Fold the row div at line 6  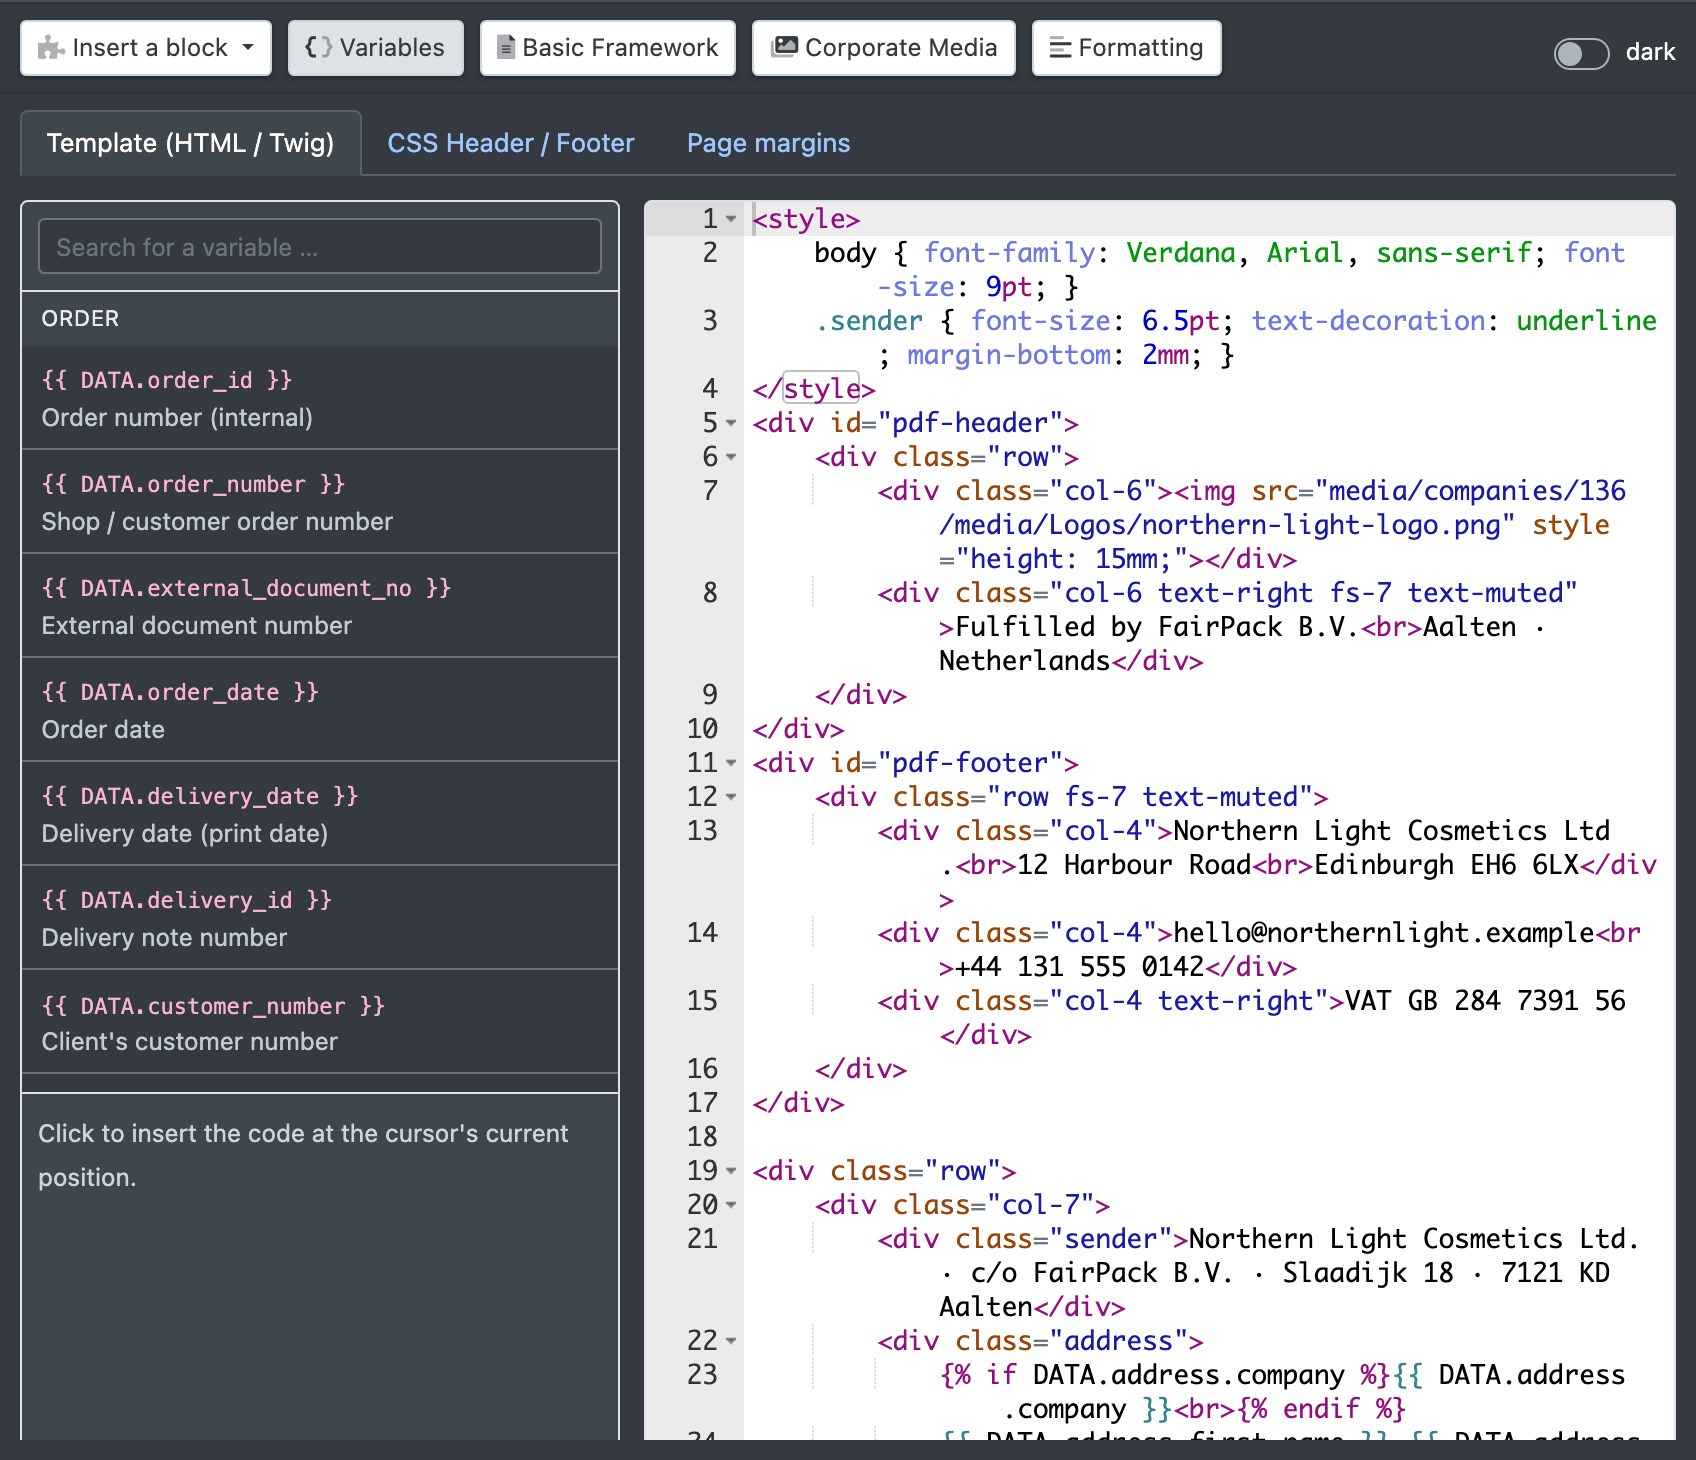coord(731,457)
